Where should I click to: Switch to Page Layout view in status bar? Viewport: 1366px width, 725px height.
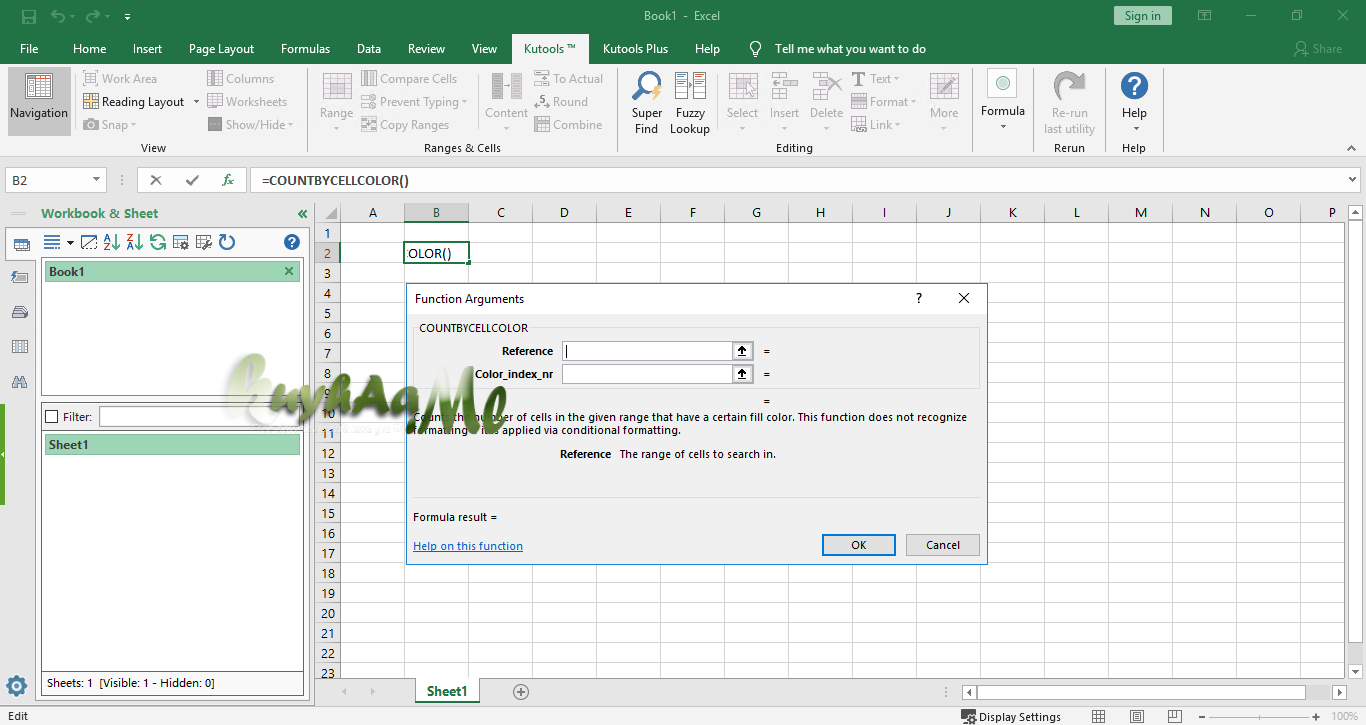point(1135,716)
